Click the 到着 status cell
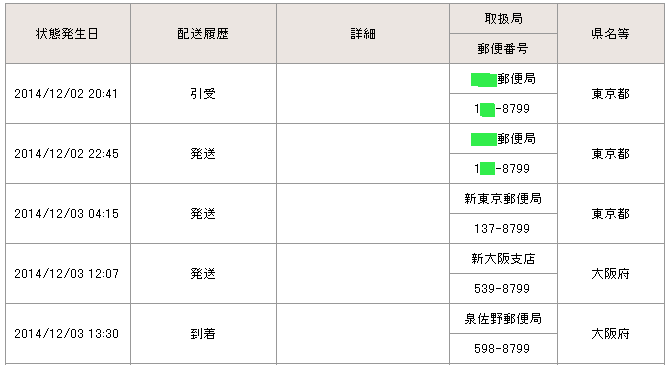 pyautogui.click(x=203, y=334)
